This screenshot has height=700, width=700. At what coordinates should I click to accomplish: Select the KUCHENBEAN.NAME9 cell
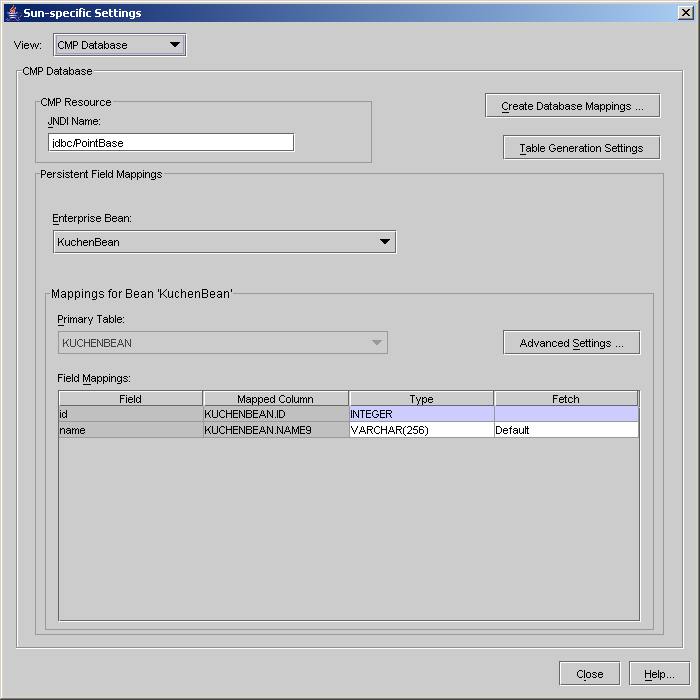(276, 430)
